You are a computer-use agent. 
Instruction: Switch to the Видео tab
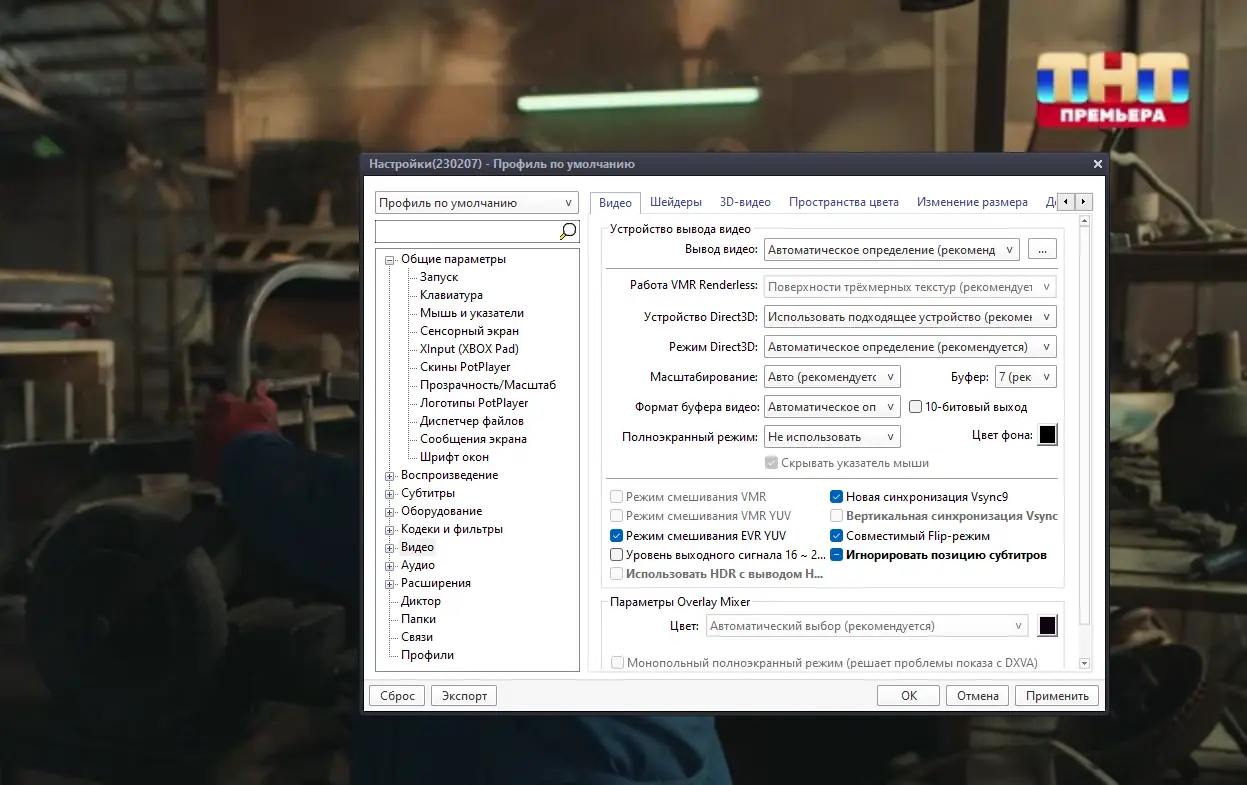[615, 202]
